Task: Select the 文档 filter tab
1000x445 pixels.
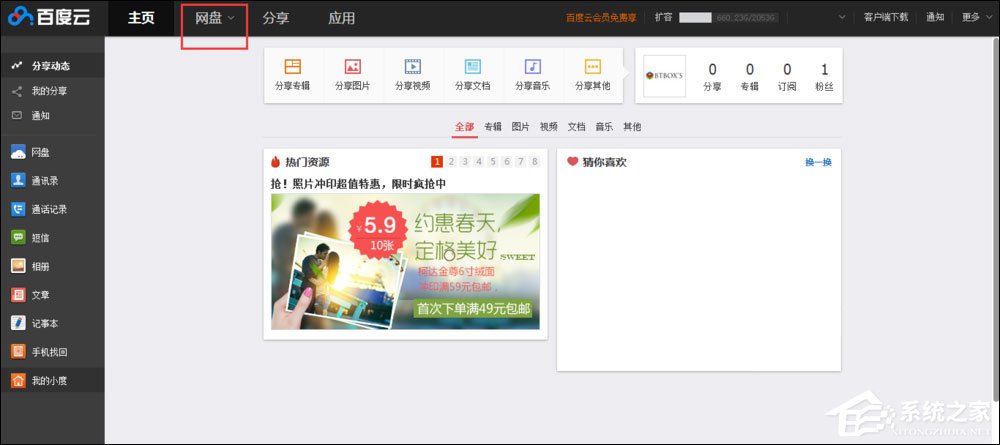Action: click(577, 127)
